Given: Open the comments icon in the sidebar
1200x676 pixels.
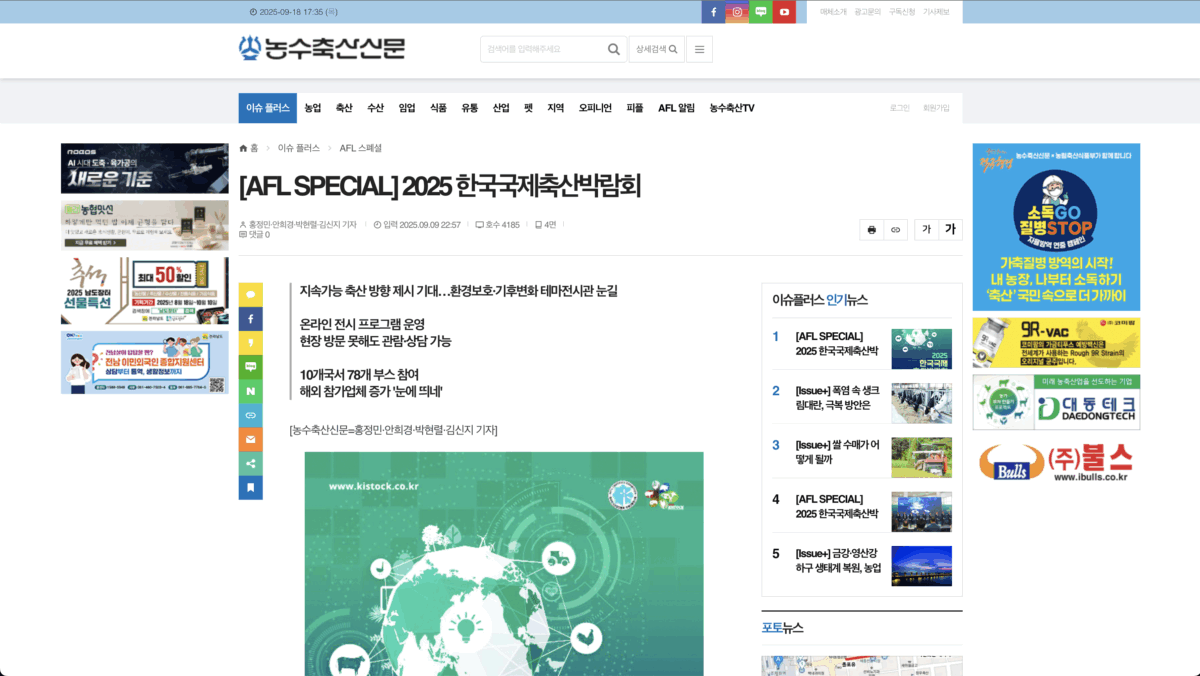Looking at the screenshot, I should [x=250, y=294].
